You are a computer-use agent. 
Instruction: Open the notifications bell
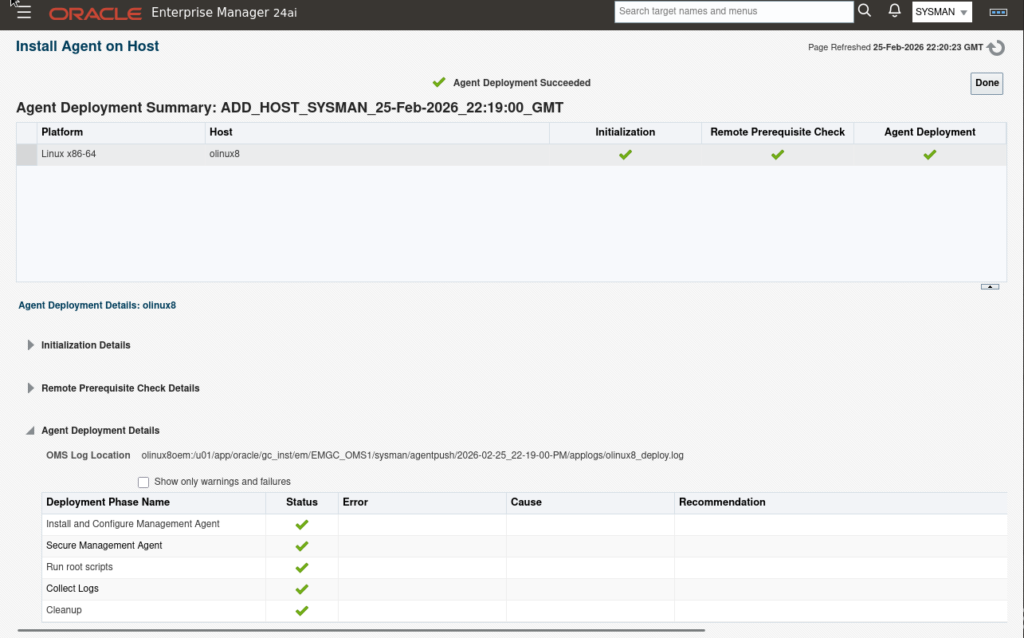[x=894, y=11]
